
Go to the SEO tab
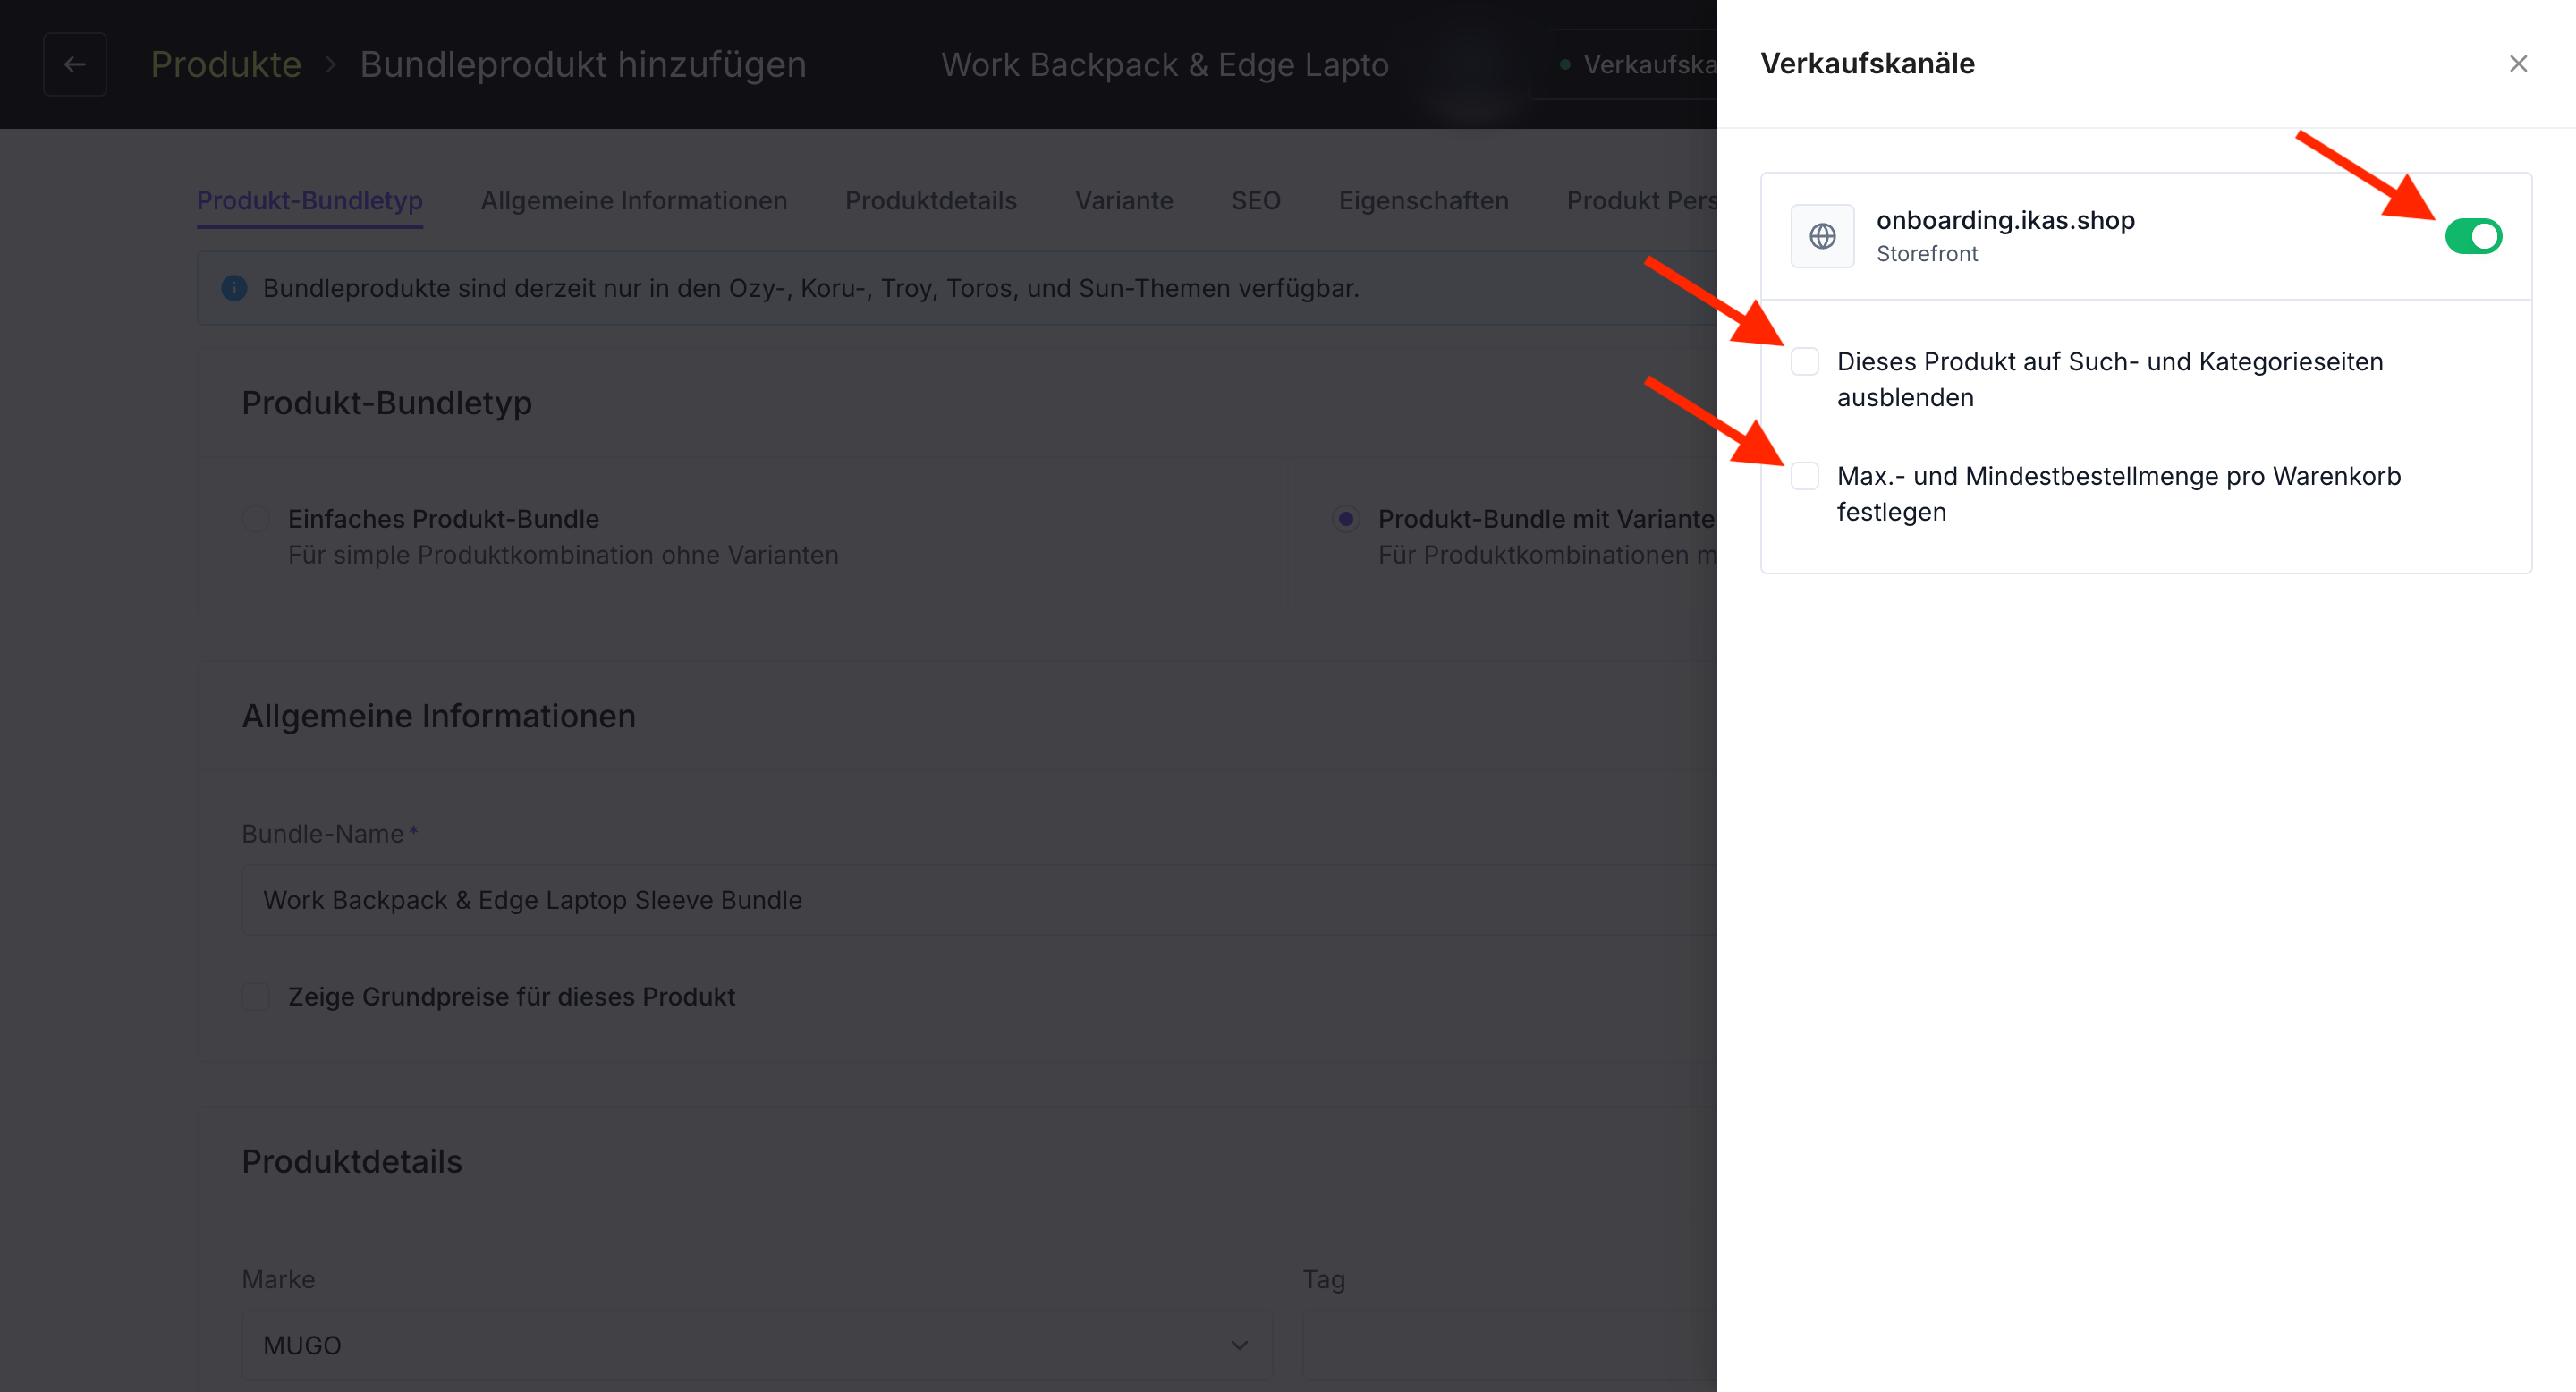tap(1256, 201)
